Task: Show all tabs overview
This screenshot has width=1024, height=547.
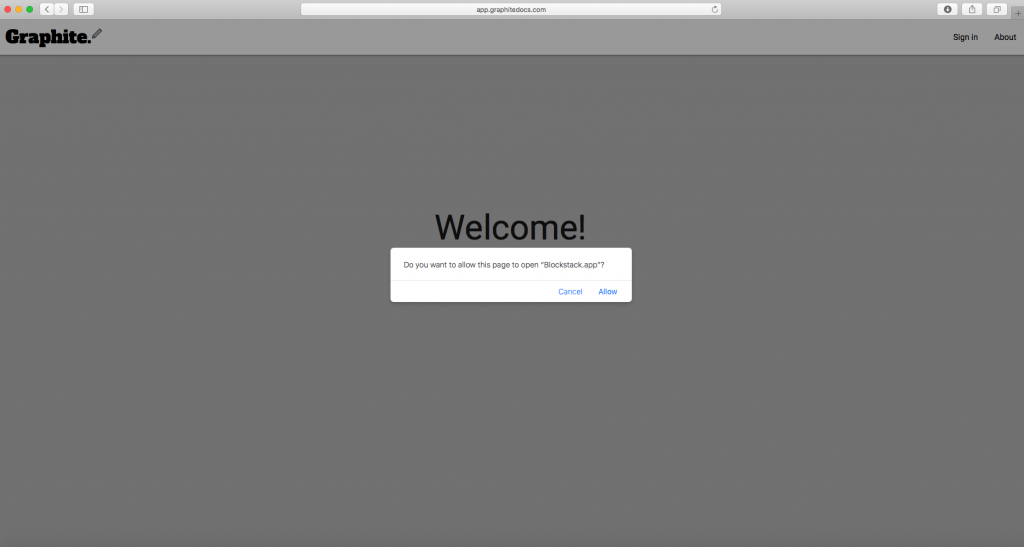Action: coord(997,9)
